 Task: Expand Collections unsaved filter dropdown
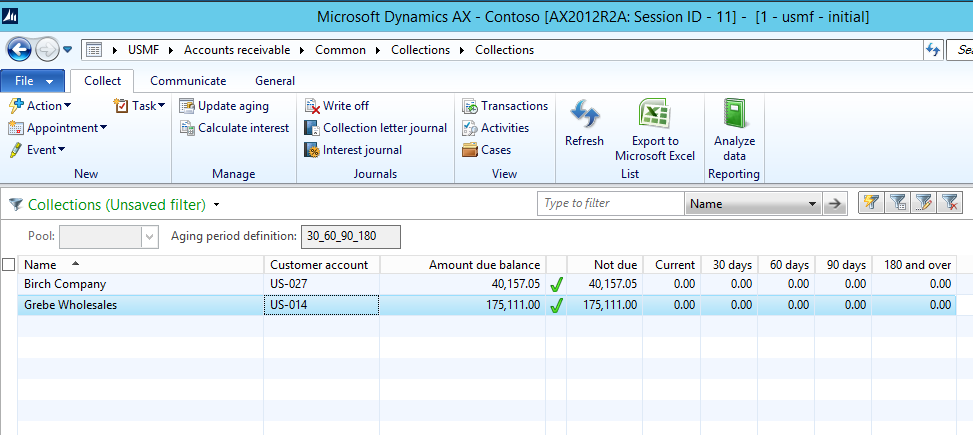click(217, 205)
